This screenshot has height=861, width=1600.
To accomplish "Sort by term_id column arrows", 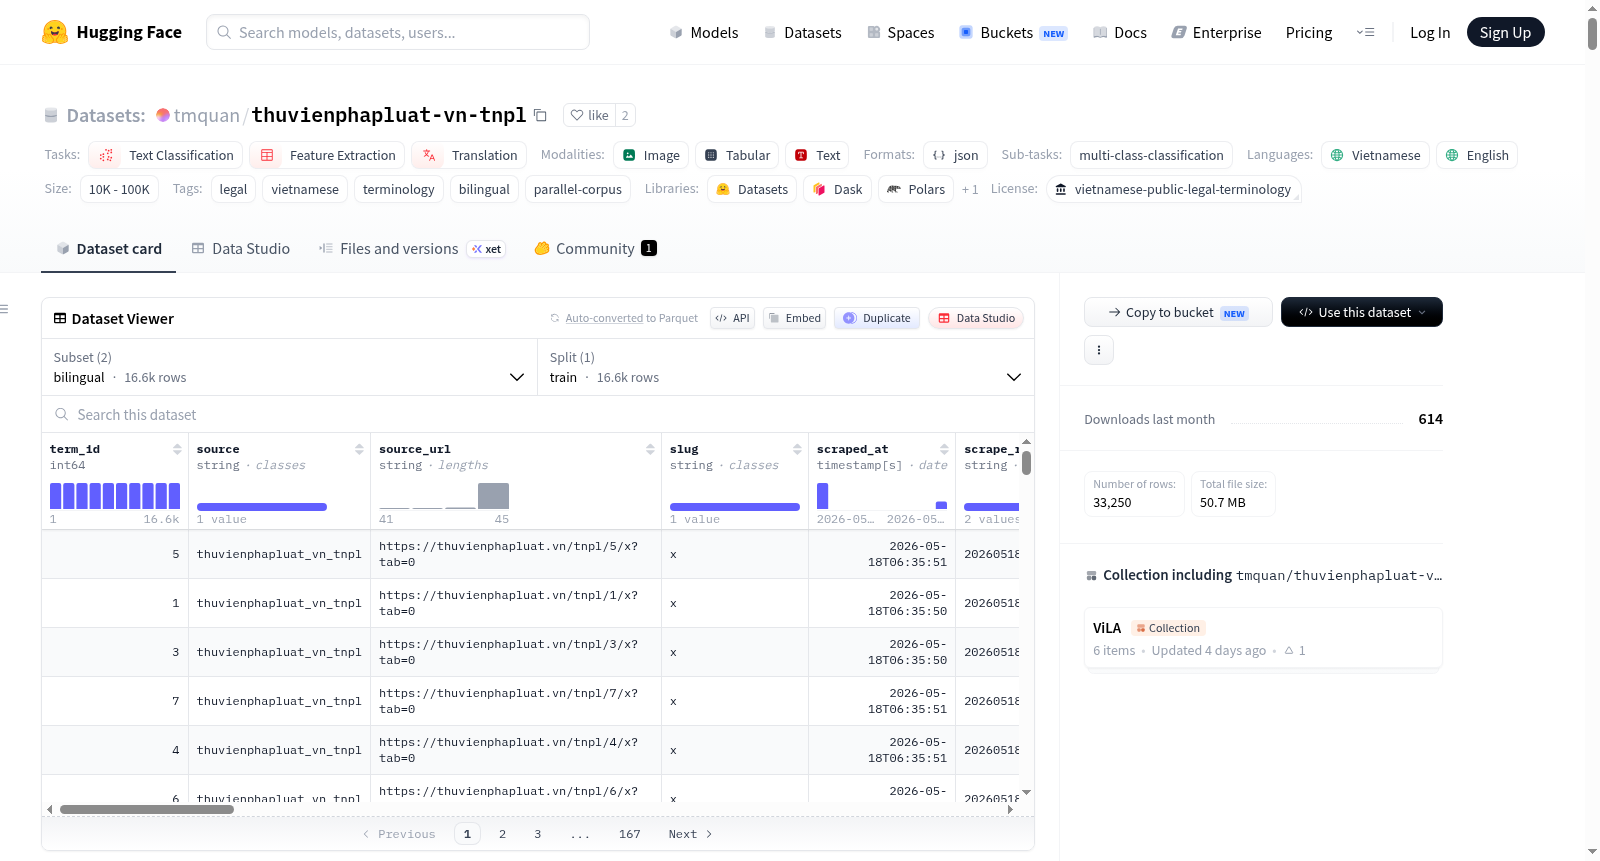I will click(177, 449).
